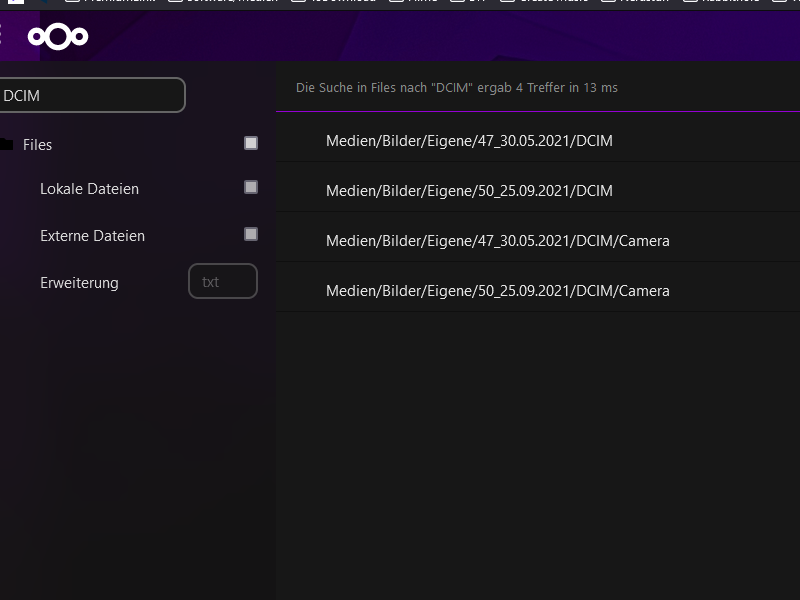Click the Erweiterung label
This screenshot has height=600, width=800.
tap(79, 283)
